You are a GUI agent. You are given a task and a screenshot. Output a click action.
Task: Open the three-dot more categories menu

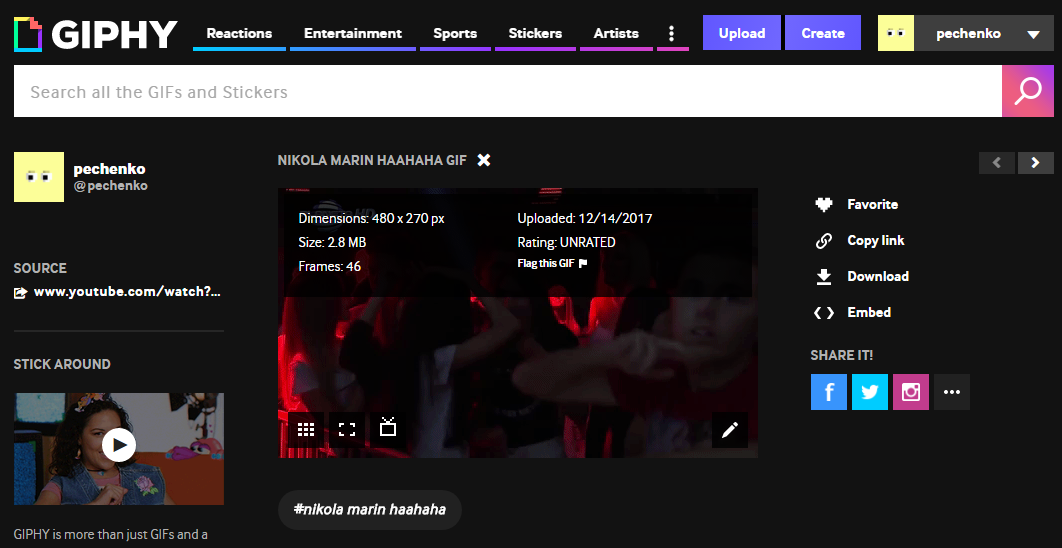pos(671,34)
